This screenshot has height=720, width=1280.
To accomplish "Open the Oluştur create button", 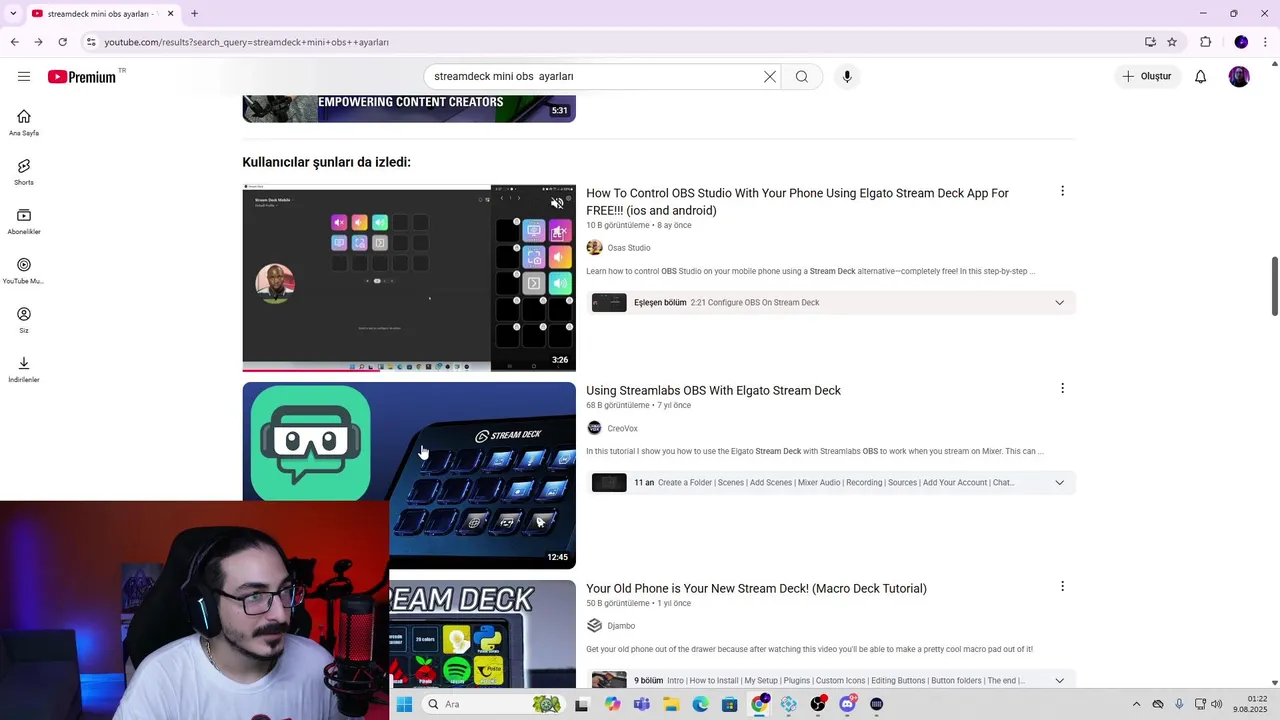I will [1147, 77].
